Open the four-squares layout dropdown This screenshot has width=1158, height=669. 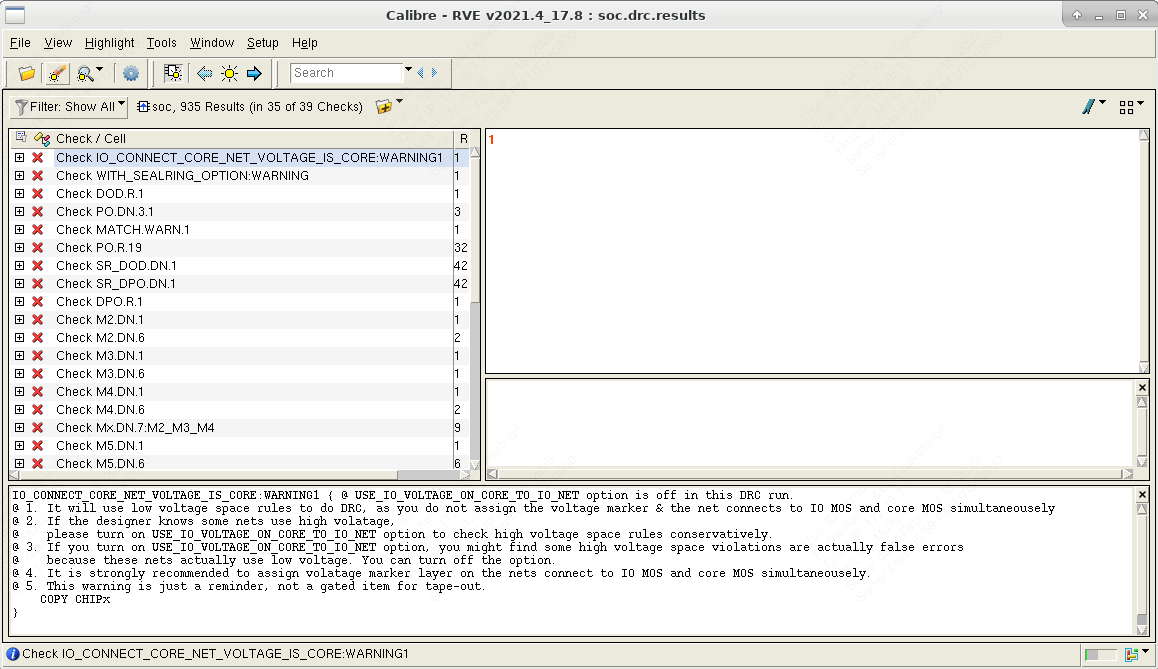coord(1131,106)
